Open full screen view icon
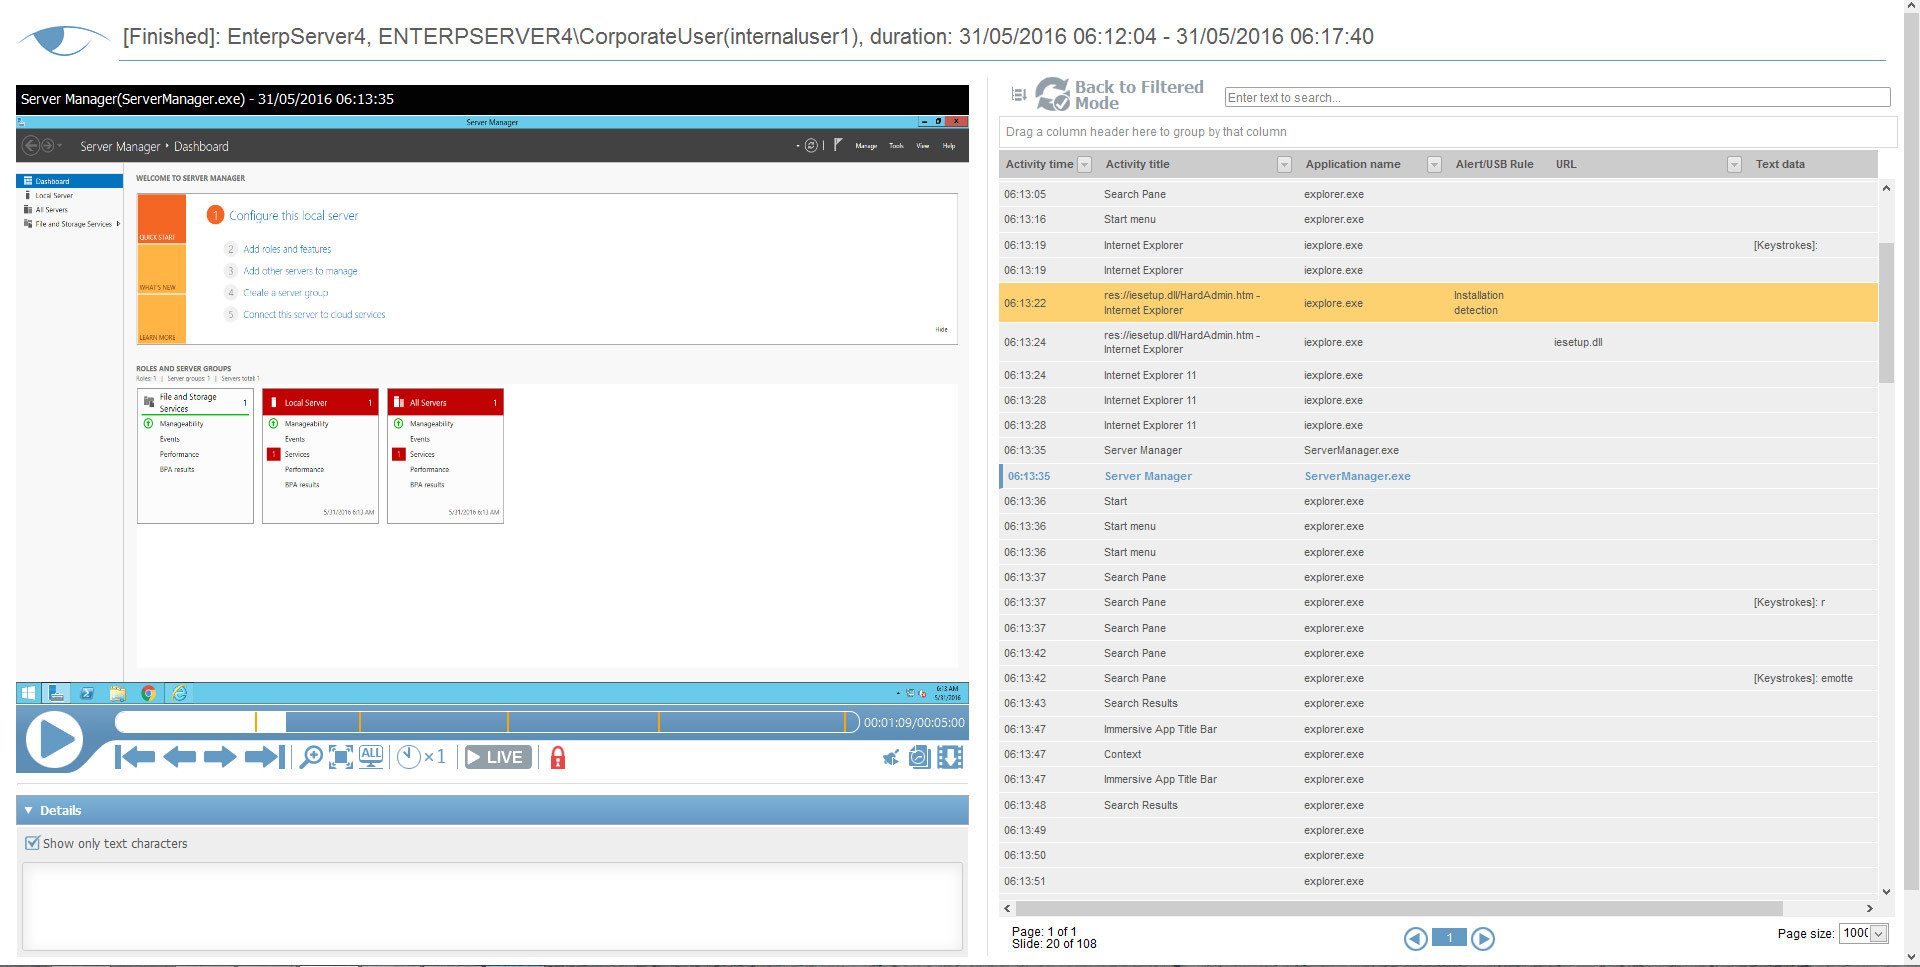The image size is (1920, 967). click(341, 757)
